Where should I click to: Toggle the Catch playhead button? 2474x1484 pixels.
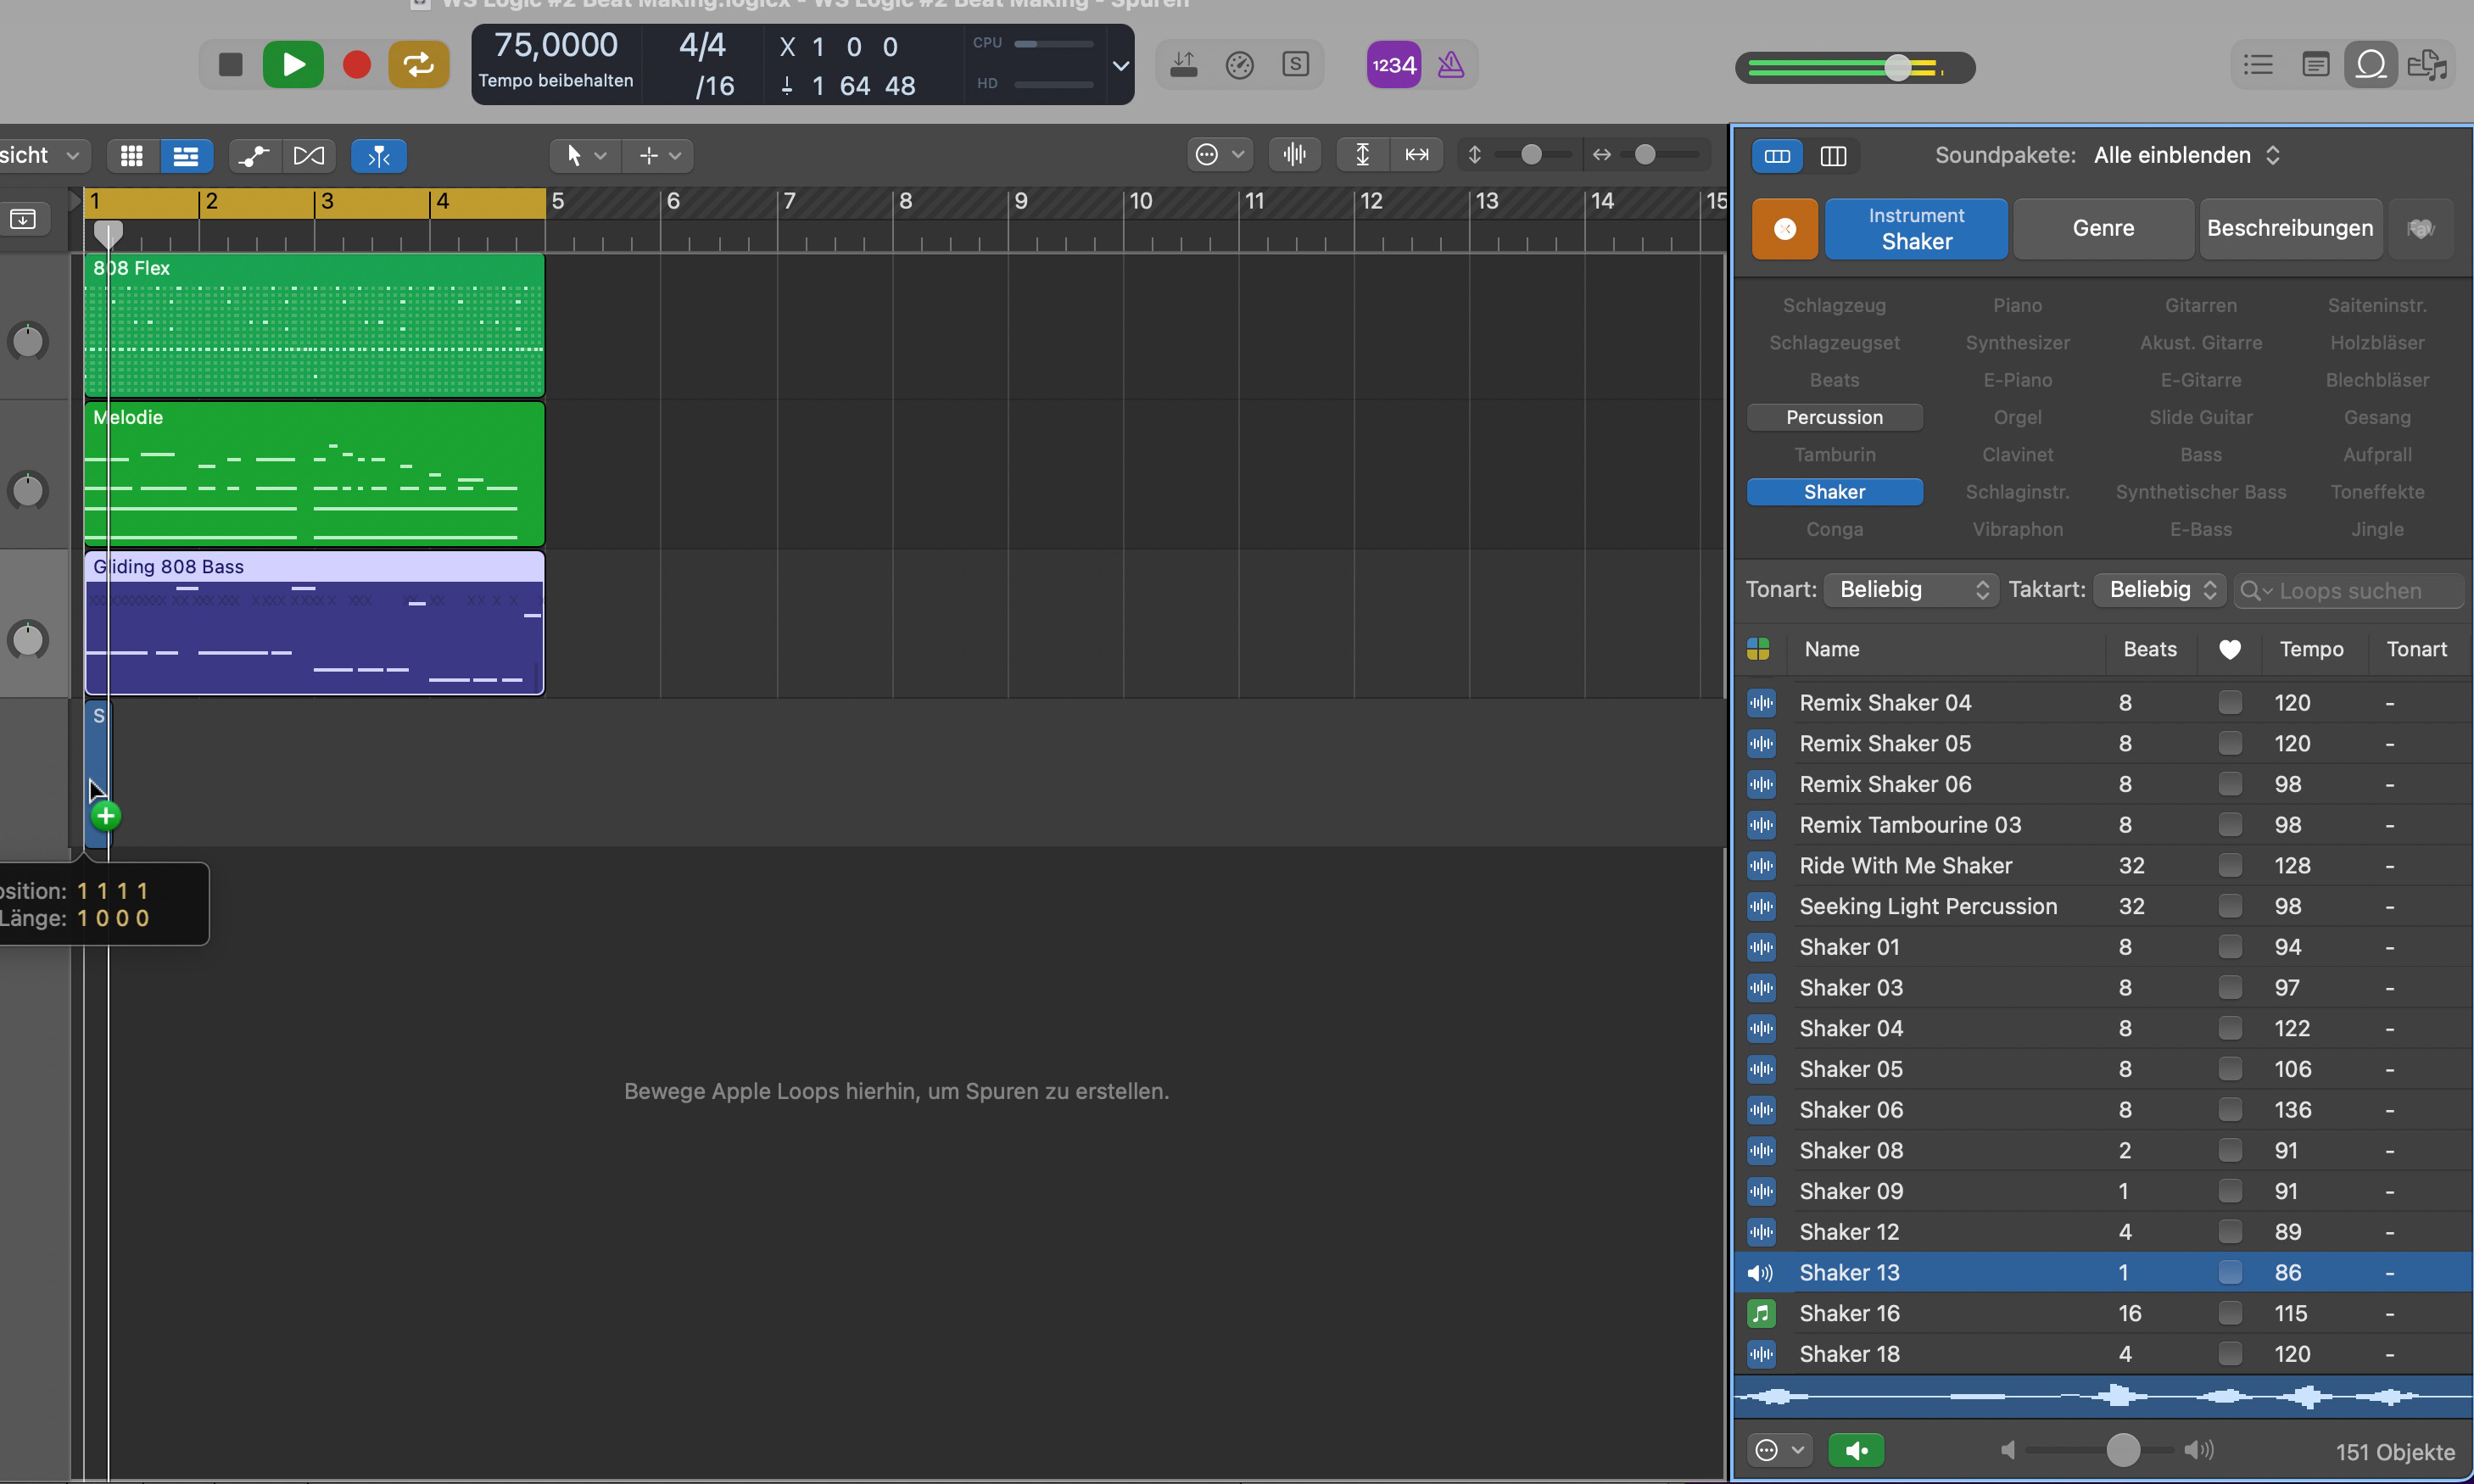379,156
